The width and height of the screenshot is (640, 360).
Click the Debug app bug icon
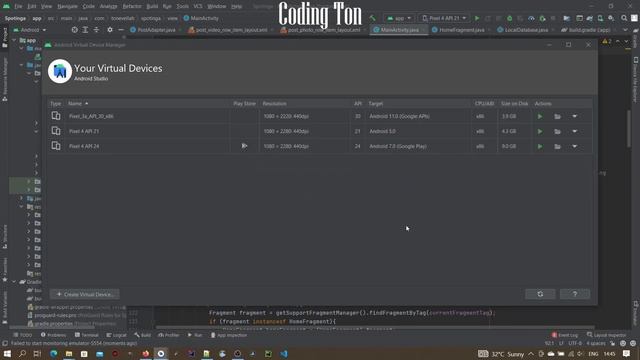coord(509,18)
